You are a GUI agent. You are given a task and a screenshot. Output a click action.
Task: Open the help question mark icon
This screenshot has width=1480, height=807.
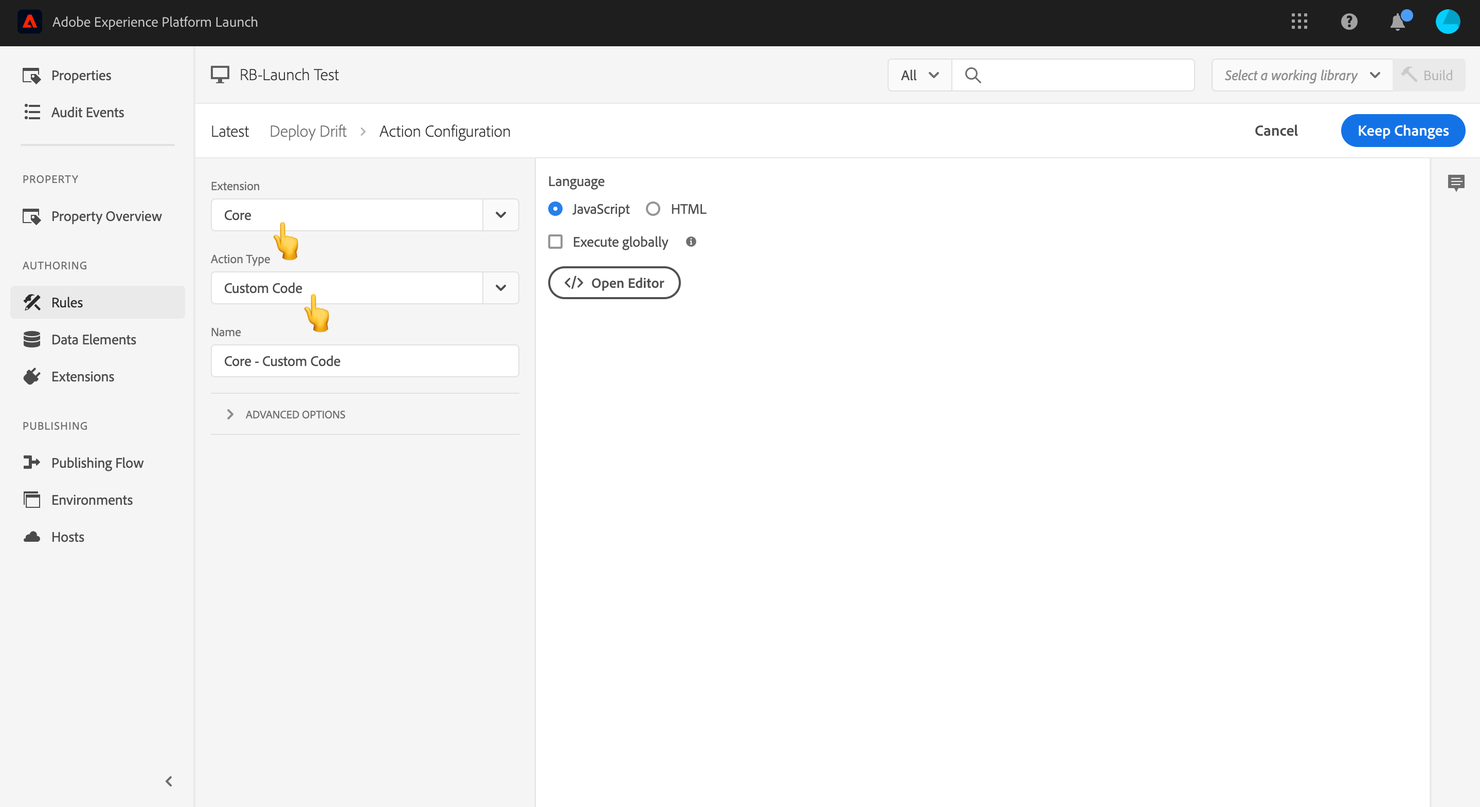click(1349, 21)
